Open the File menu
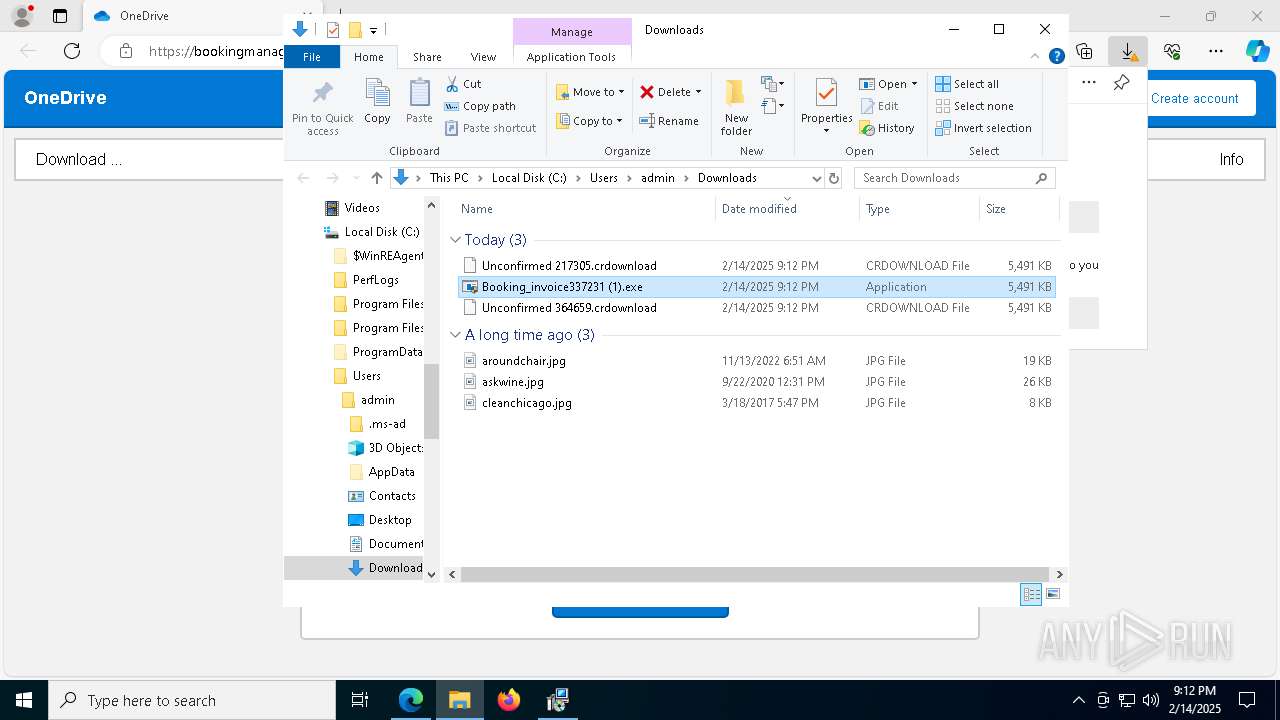This screenshot has width=1280, height=720. (x=312, y=57)
